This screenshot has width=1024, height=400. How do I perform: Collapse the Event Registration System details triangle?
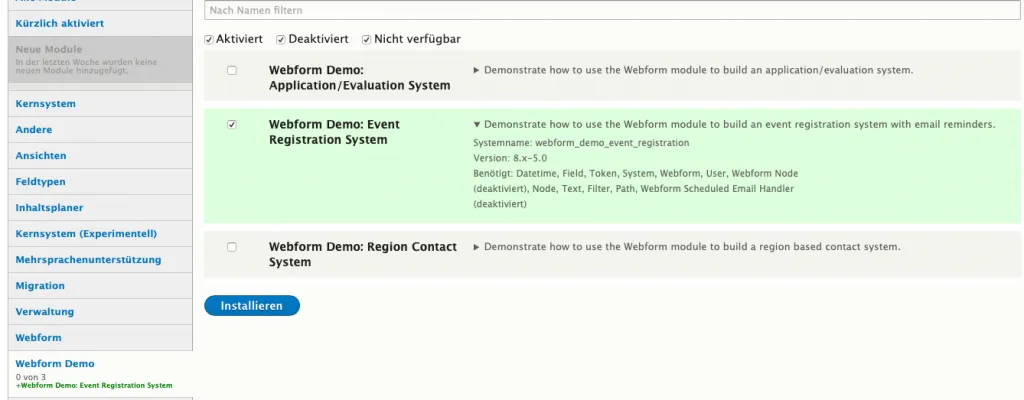[x=477, y=125]
